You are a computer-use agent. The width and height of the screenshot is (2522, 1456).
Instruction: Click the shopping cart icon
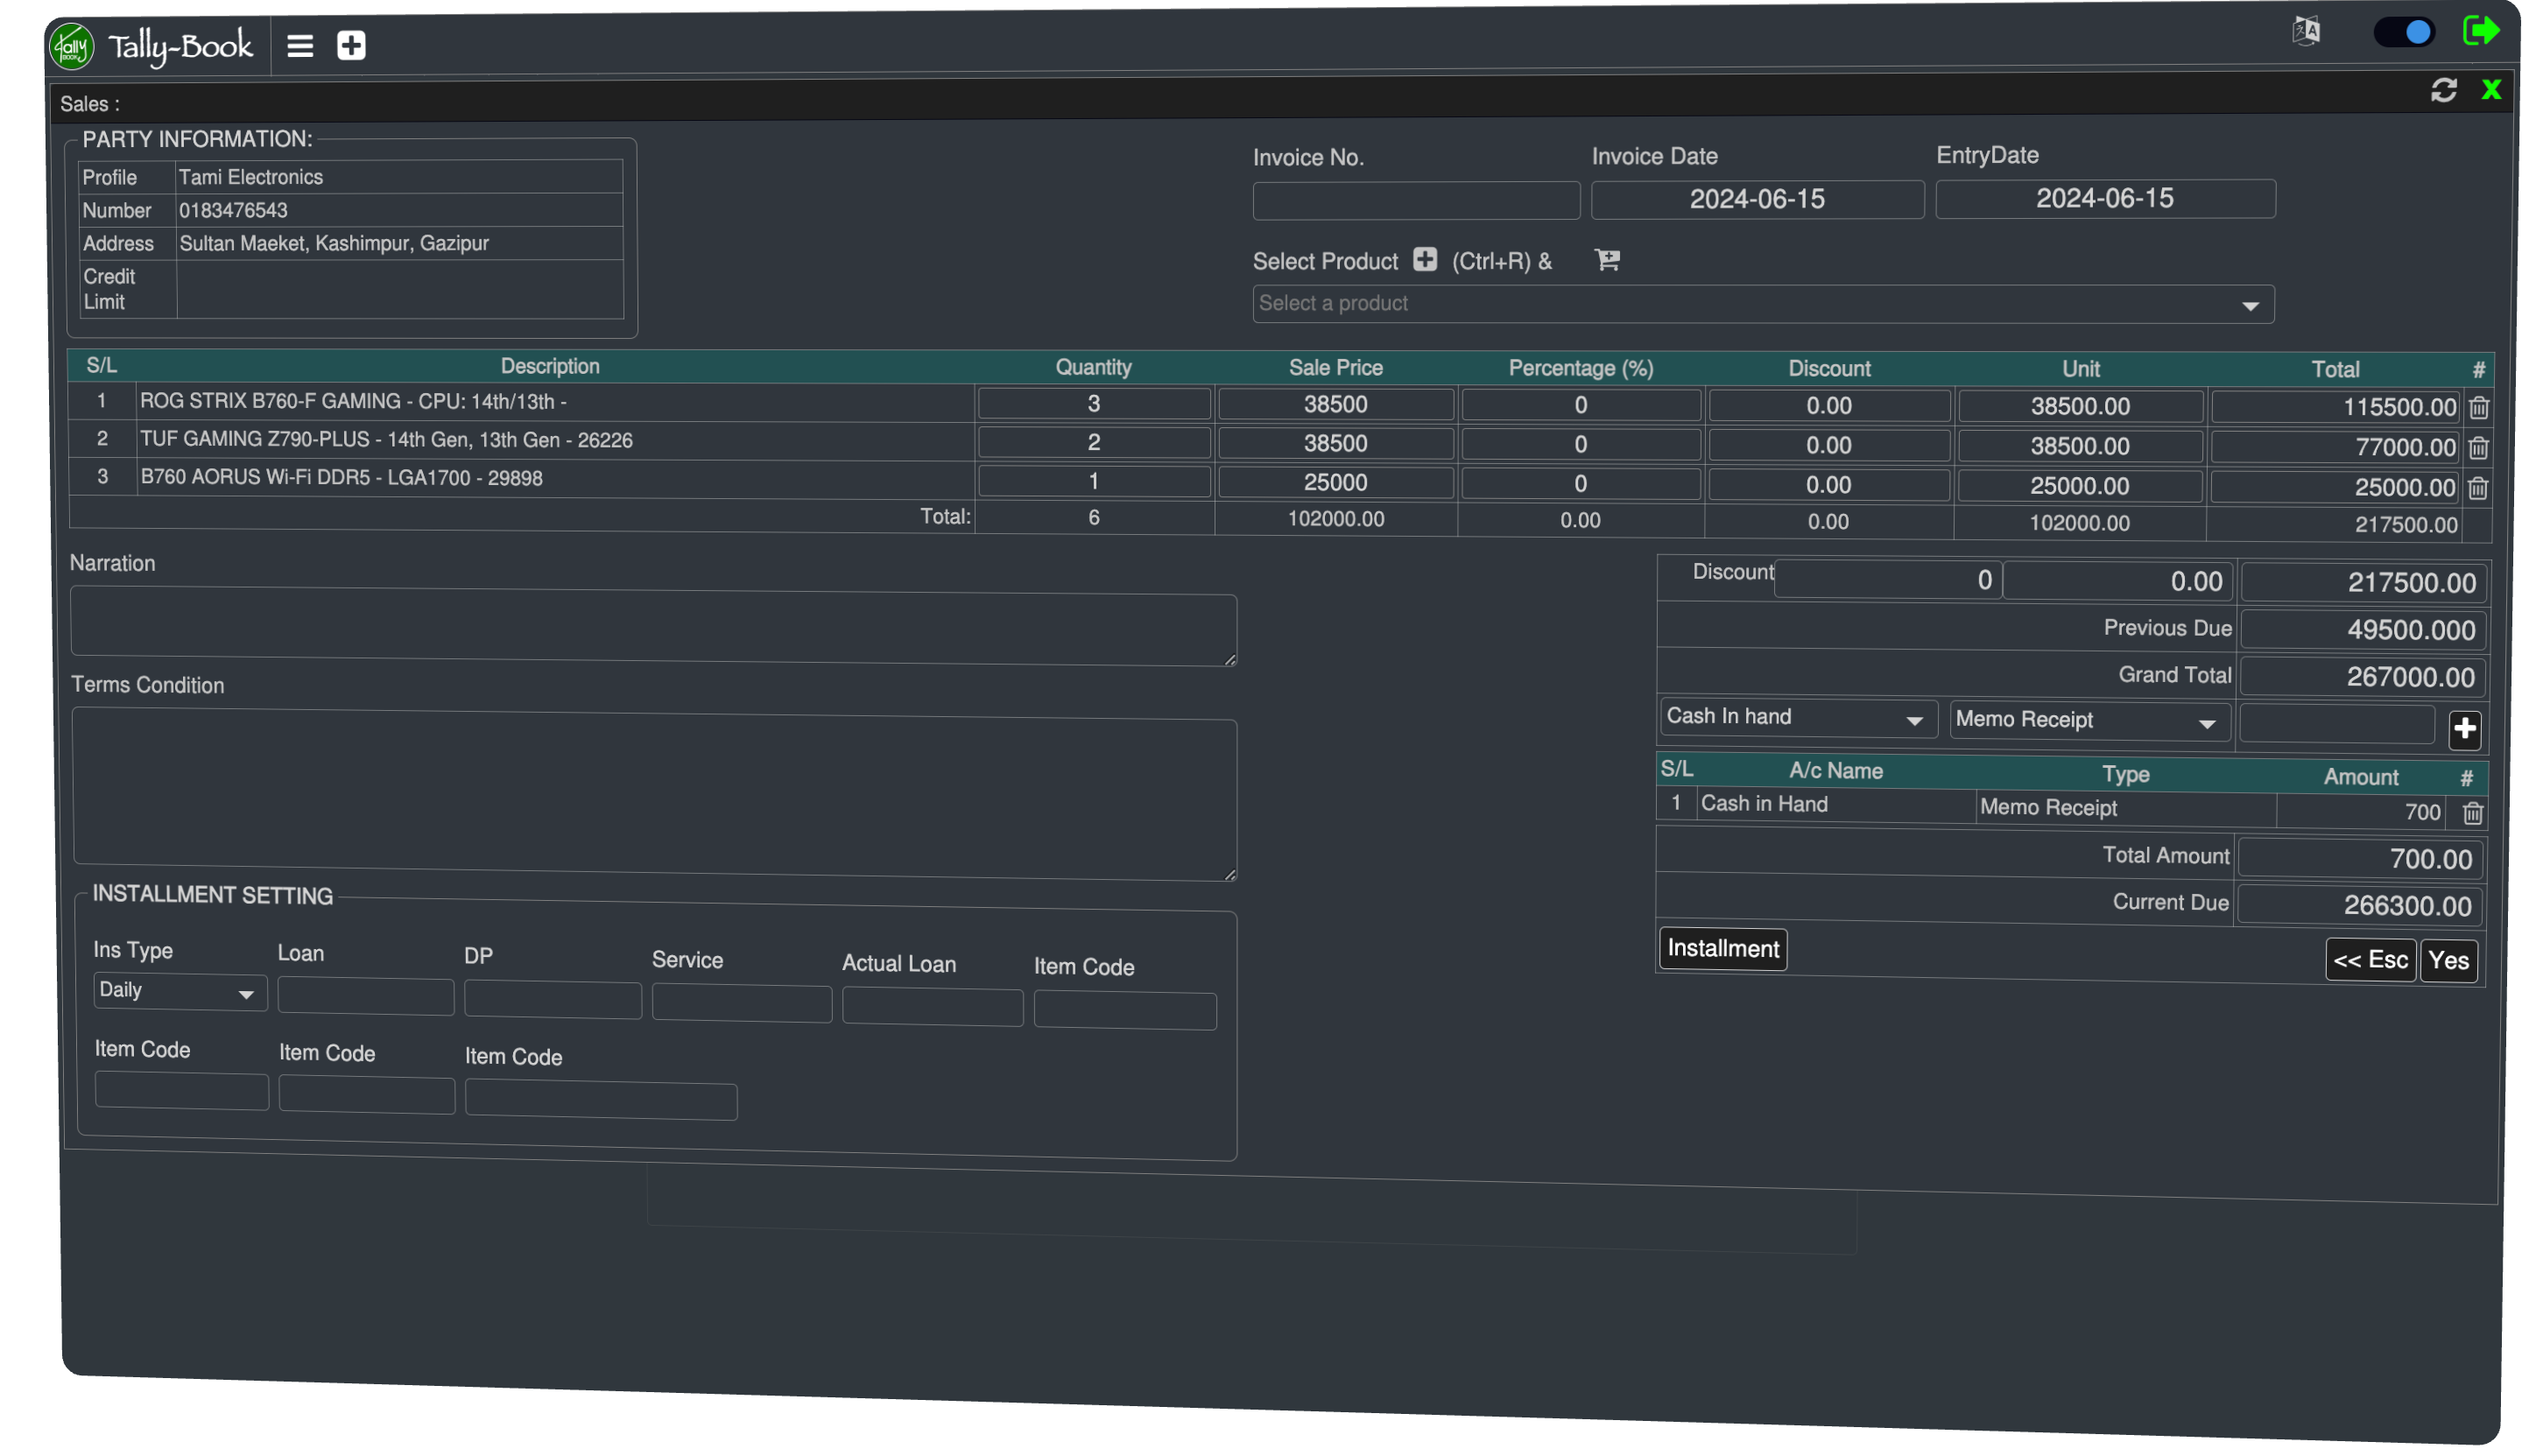1607,260
